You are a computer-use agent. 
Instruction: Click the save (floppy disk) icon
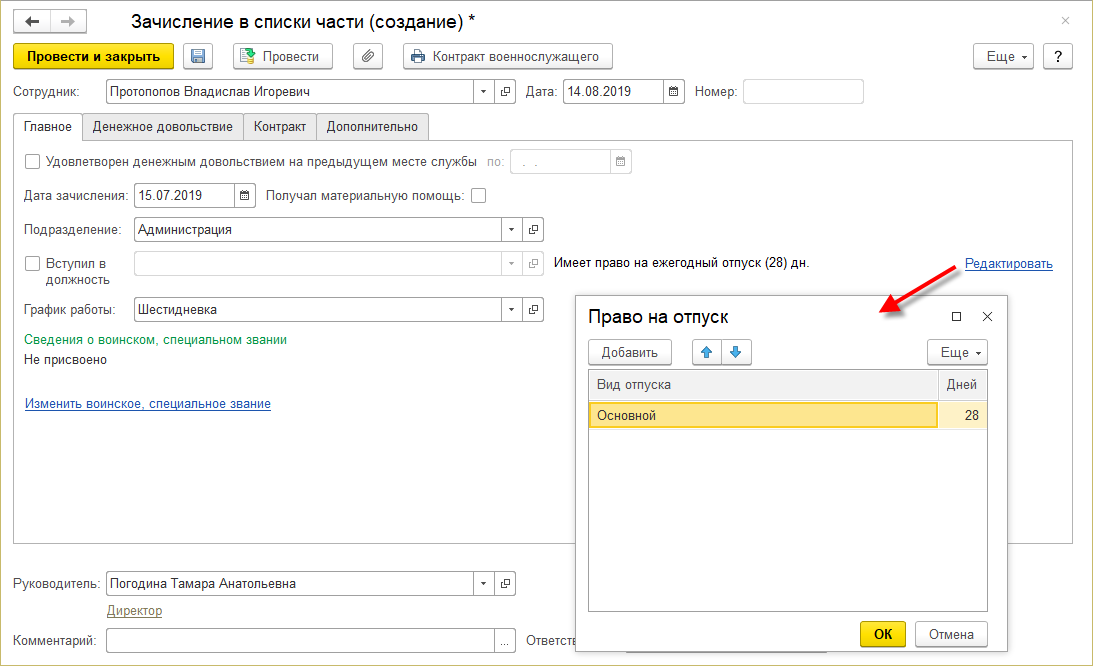tap(198, 57)
